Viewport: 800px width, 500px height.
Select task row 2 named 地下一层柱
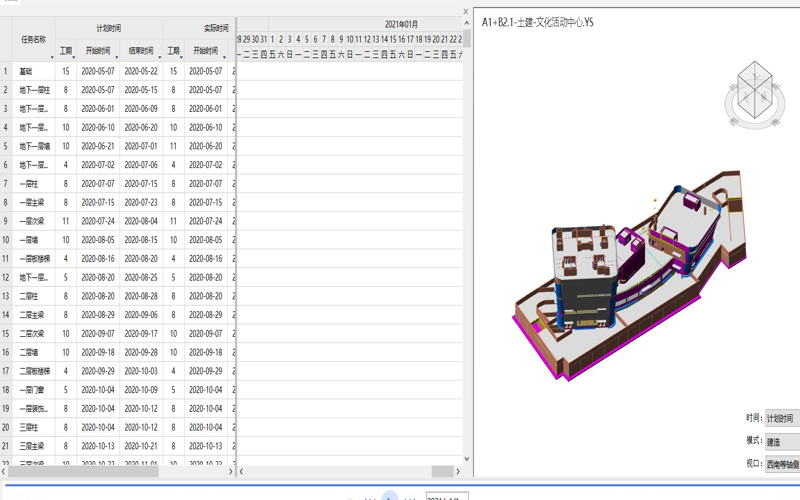coord(35,90)
